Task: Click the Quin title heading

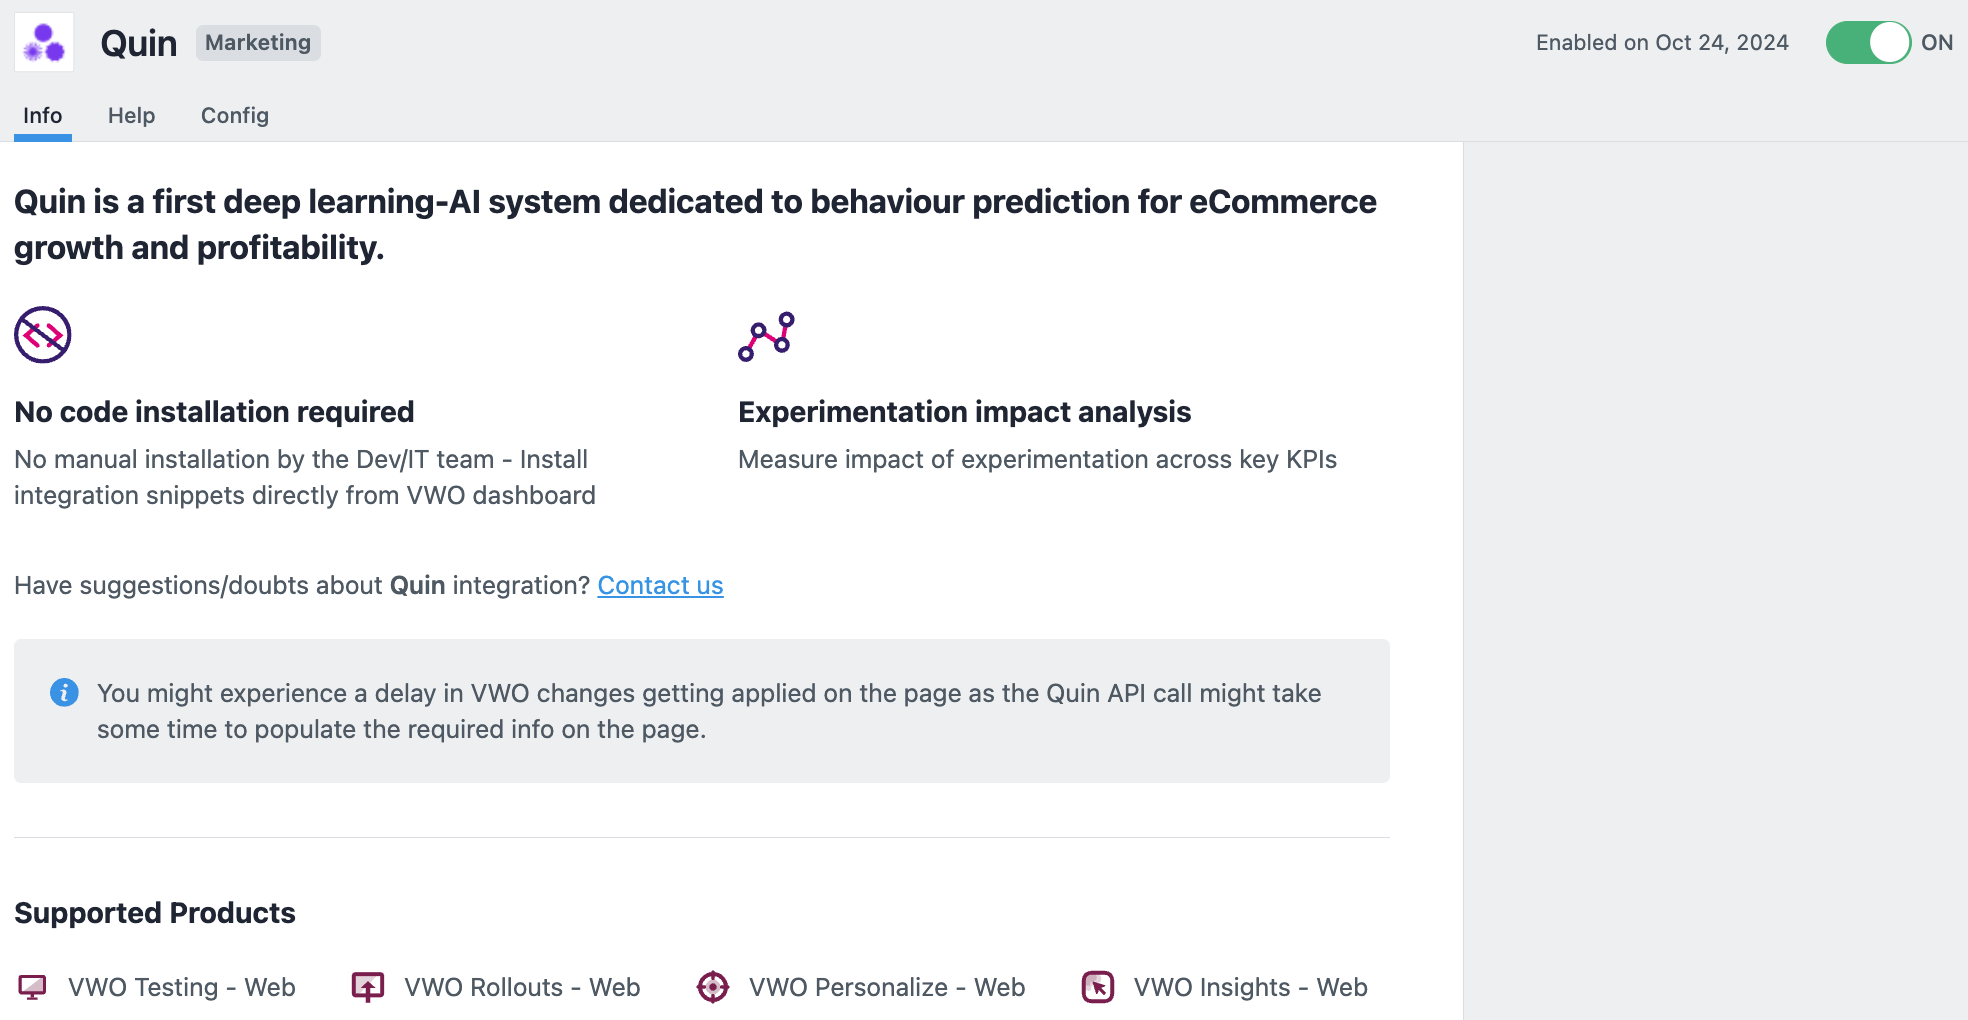Action: (139, 43)
